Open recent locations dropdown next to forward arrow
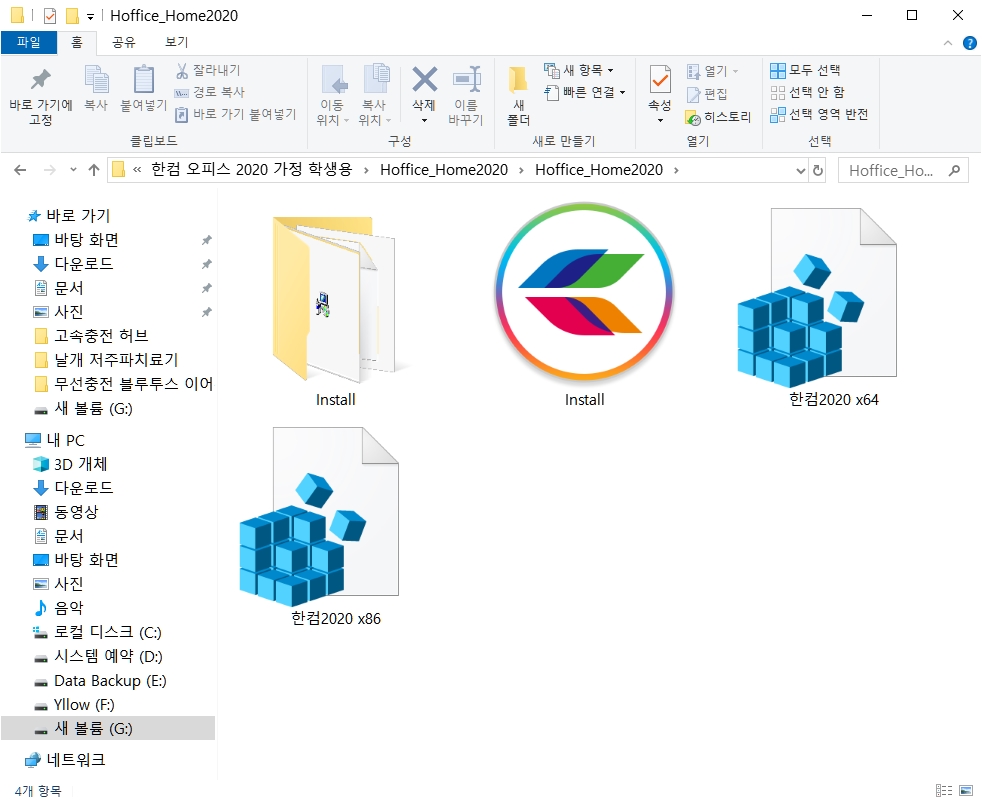The image size is (982, 804). tap(73, 170)
